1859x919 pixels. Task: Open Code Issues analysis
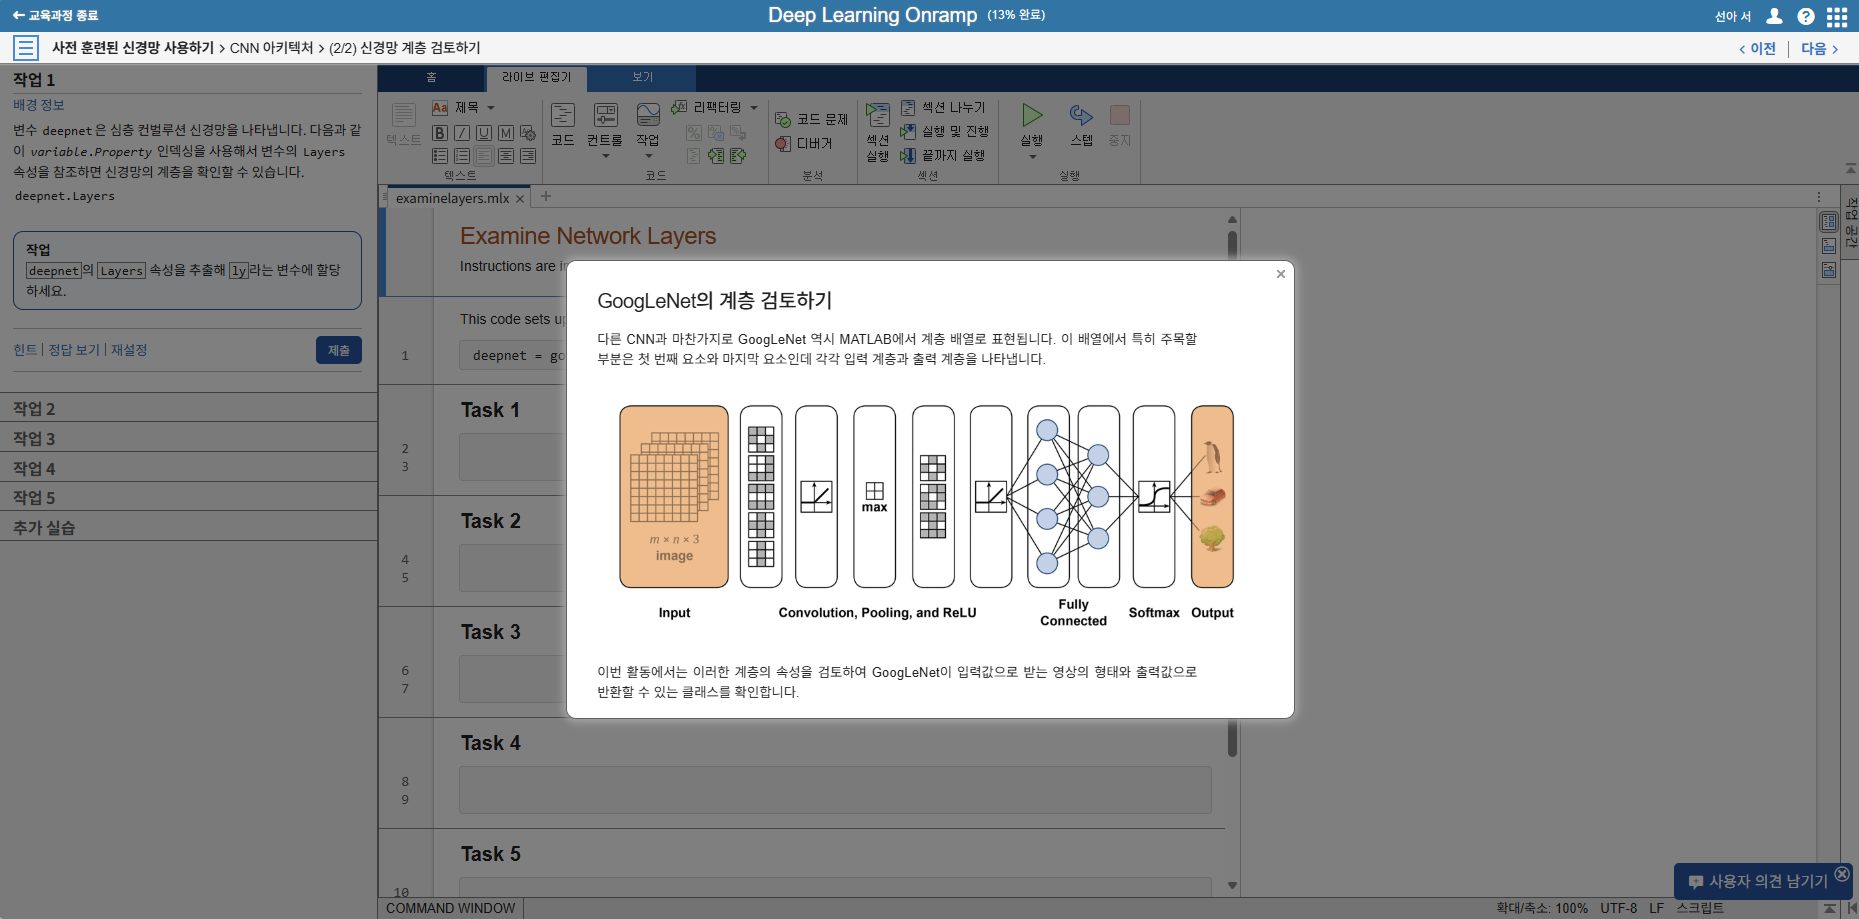click(x=812, y=119)
